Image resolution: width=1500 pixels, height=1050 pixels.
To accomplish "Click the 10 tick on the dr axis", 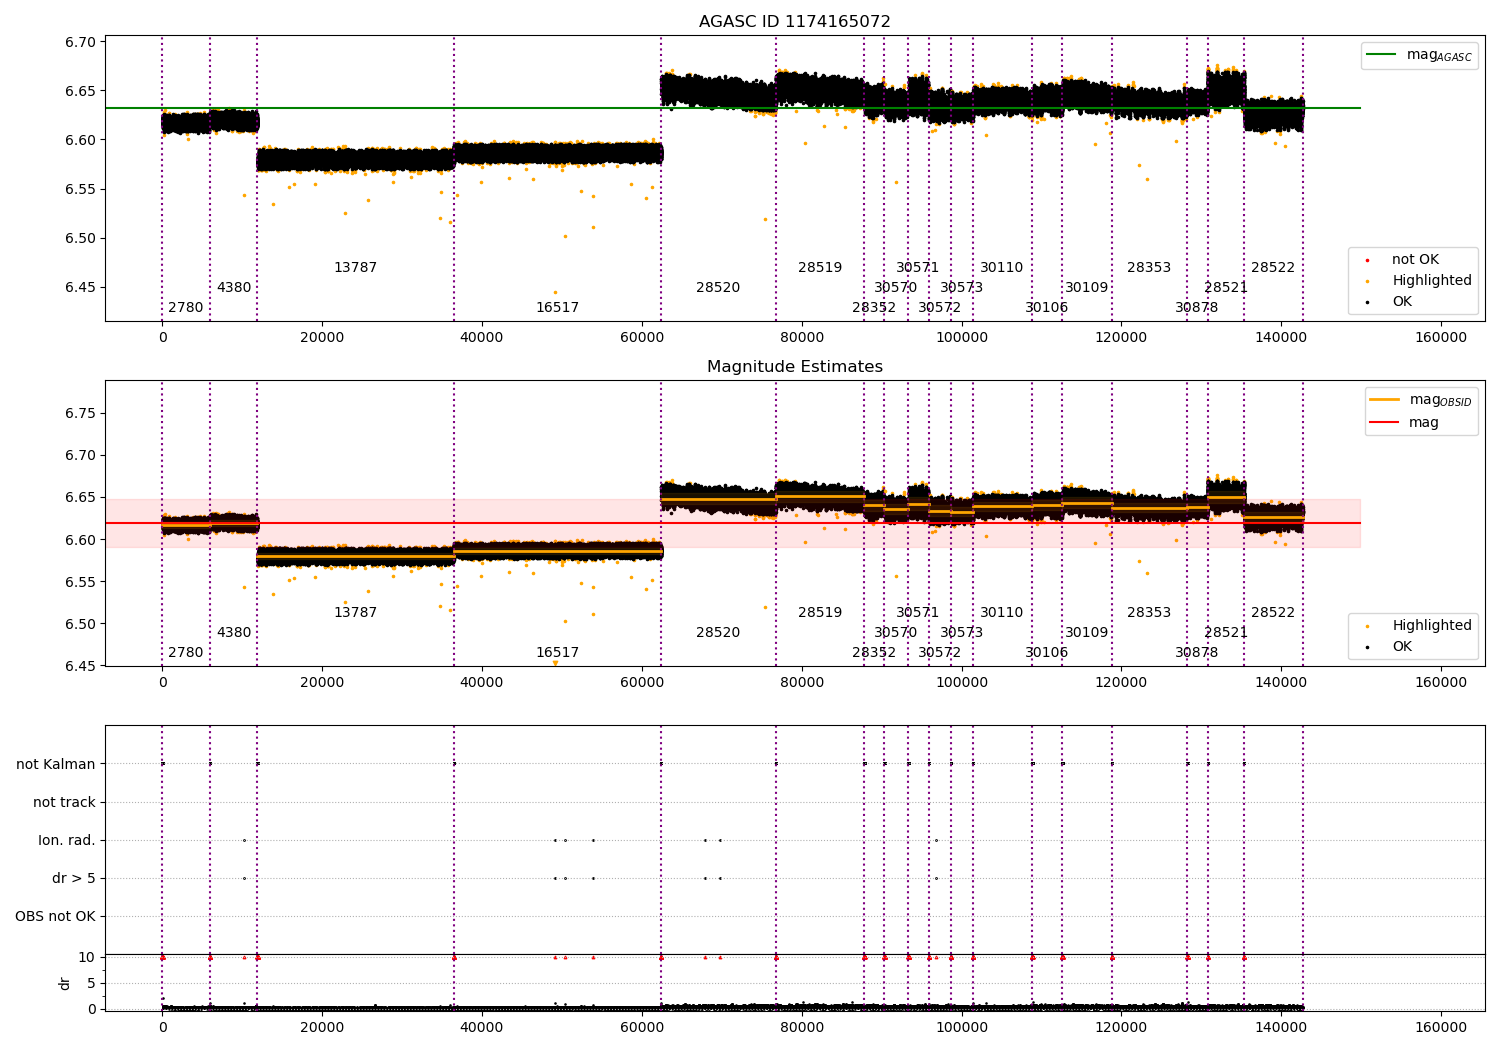I will [87, 957].
